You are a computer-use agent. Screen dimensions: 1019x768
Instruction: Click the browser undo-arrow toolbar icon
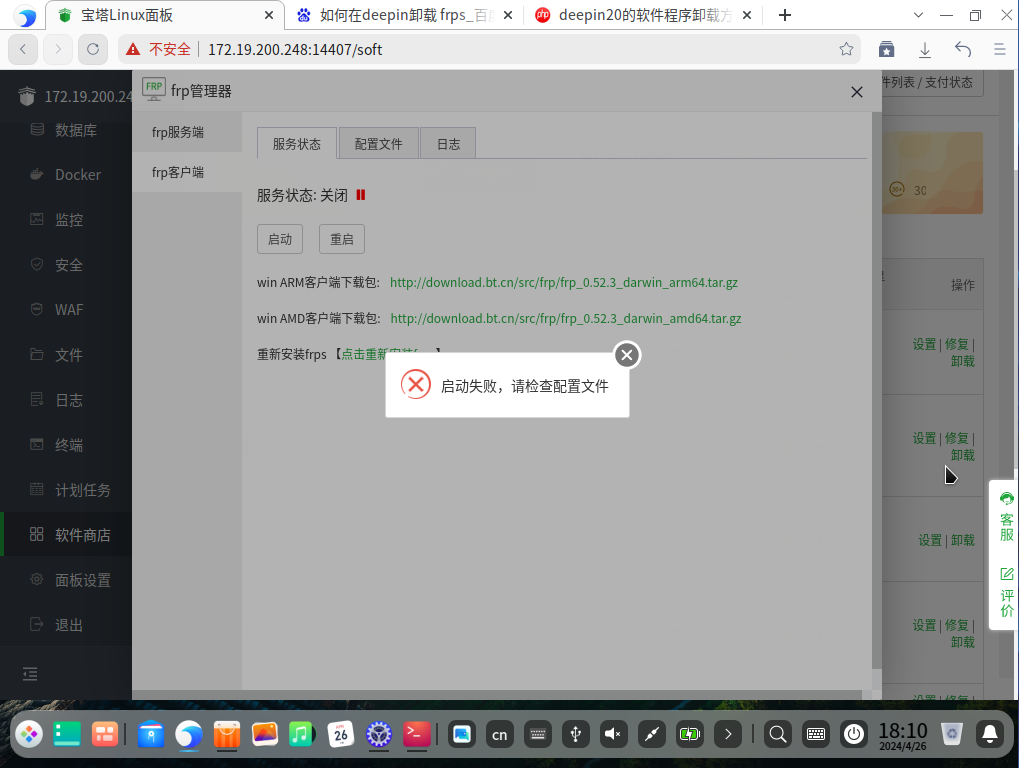963,49
